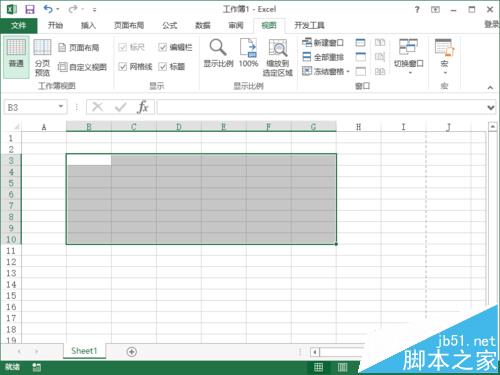Open the ribbon display options icon

(x=435, y=10)
